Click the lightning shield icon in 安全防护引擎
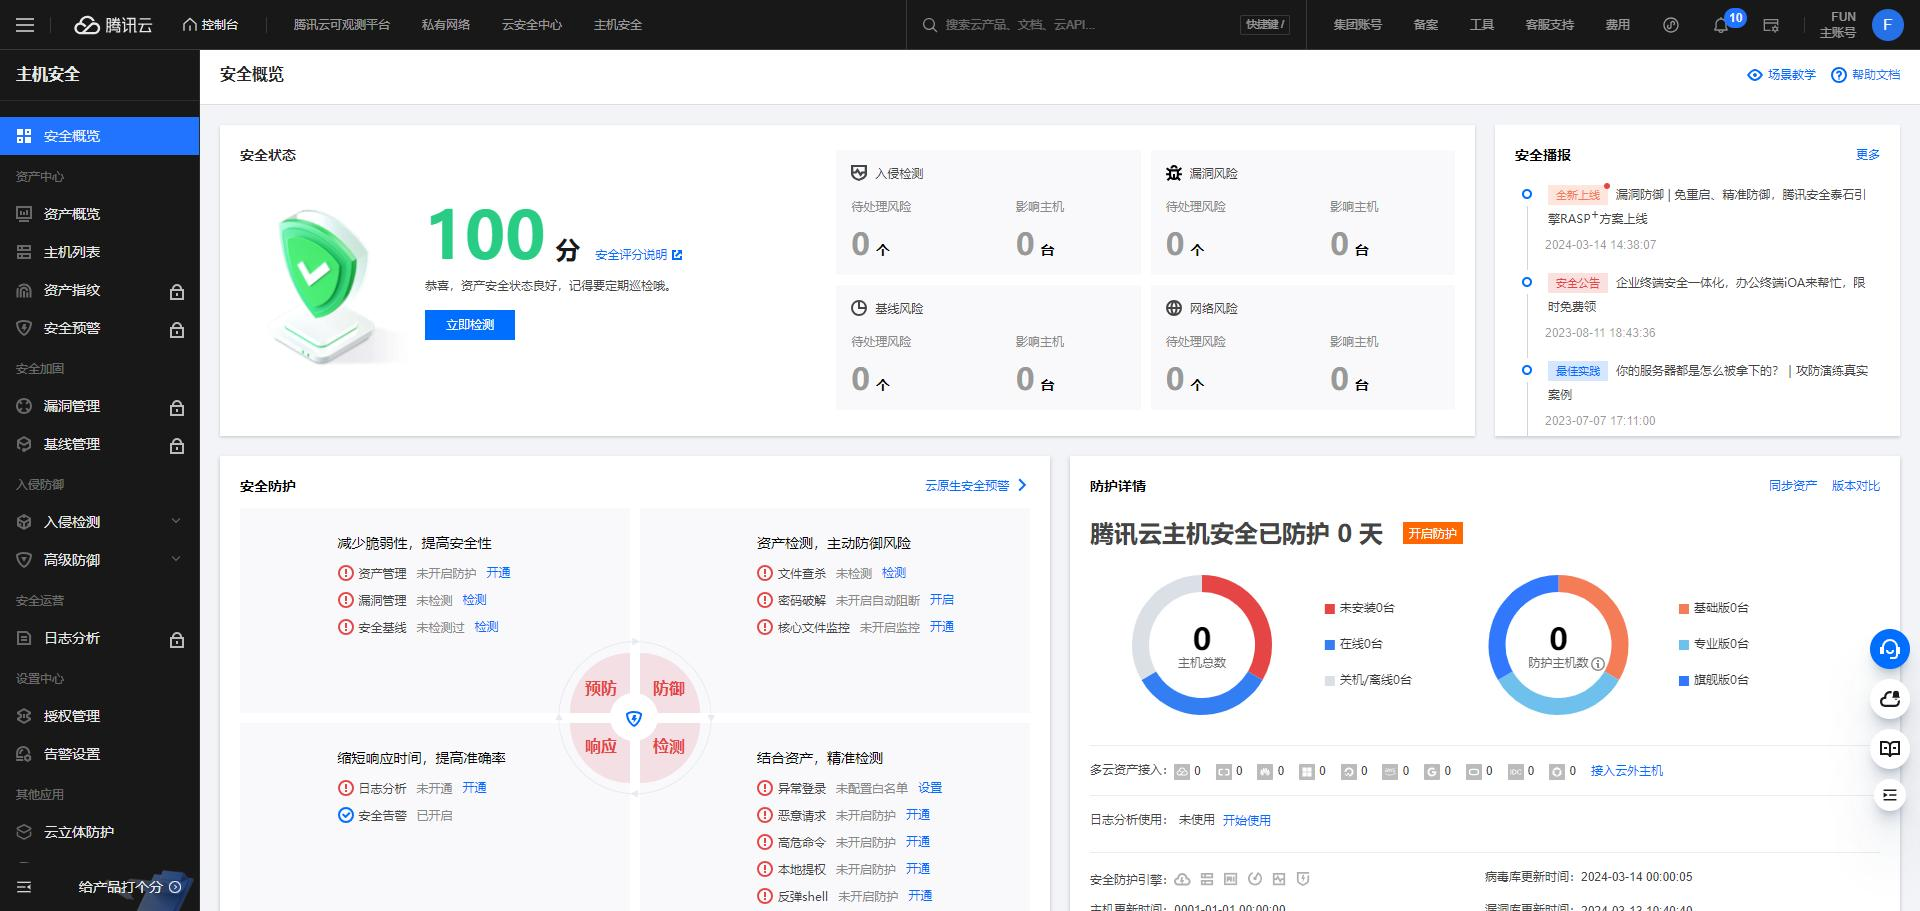This screenshot has height=911, width=1920. click(1303, 879)
